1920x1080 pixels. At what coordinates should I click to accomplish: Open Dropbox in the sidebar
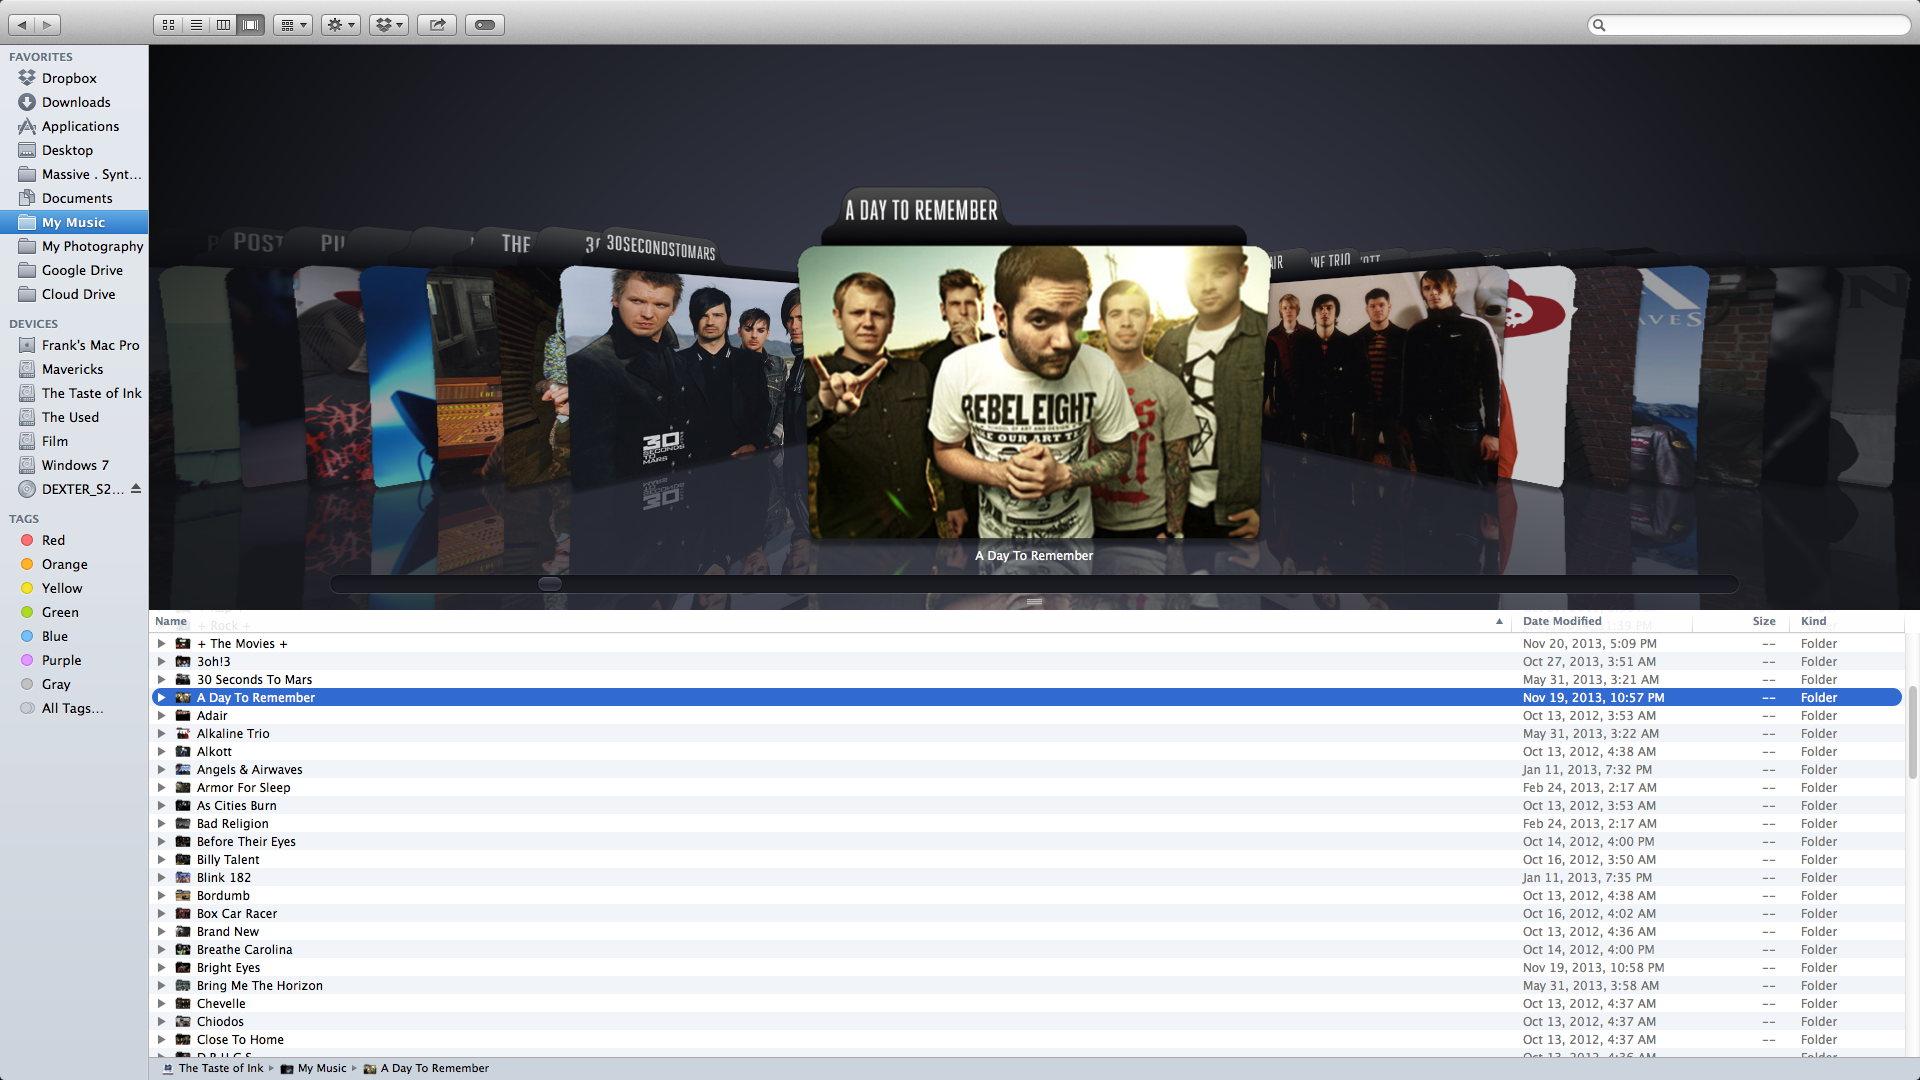69,78
